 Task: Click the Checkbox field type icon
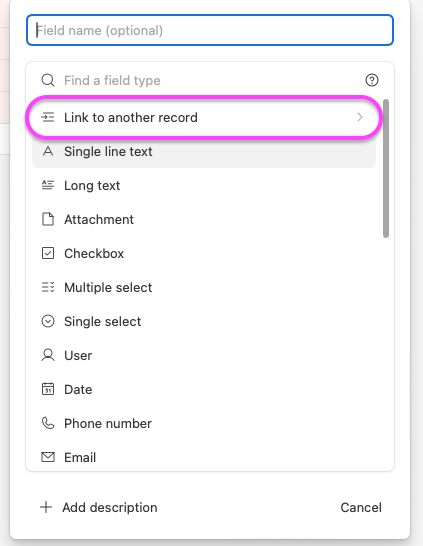pyautogui.click(x=48, y=253)
